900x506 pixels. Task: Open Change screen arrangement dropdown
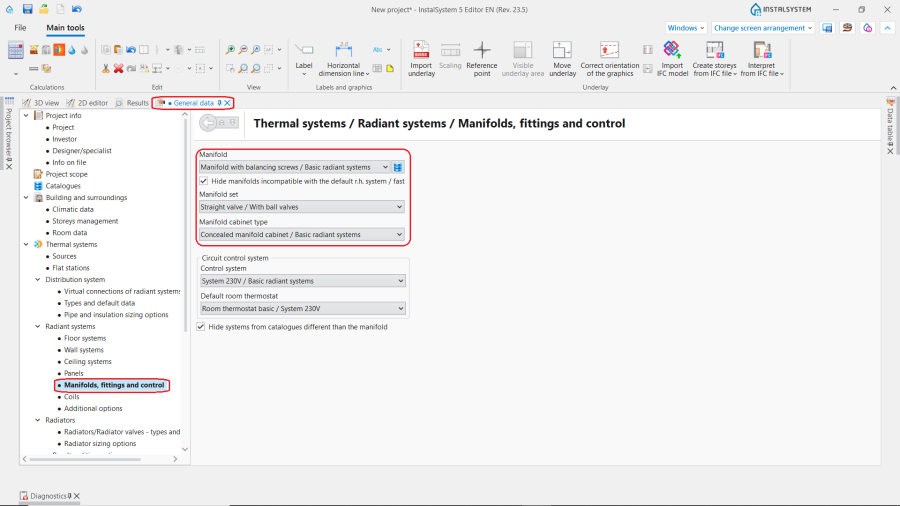pos(763,28)
